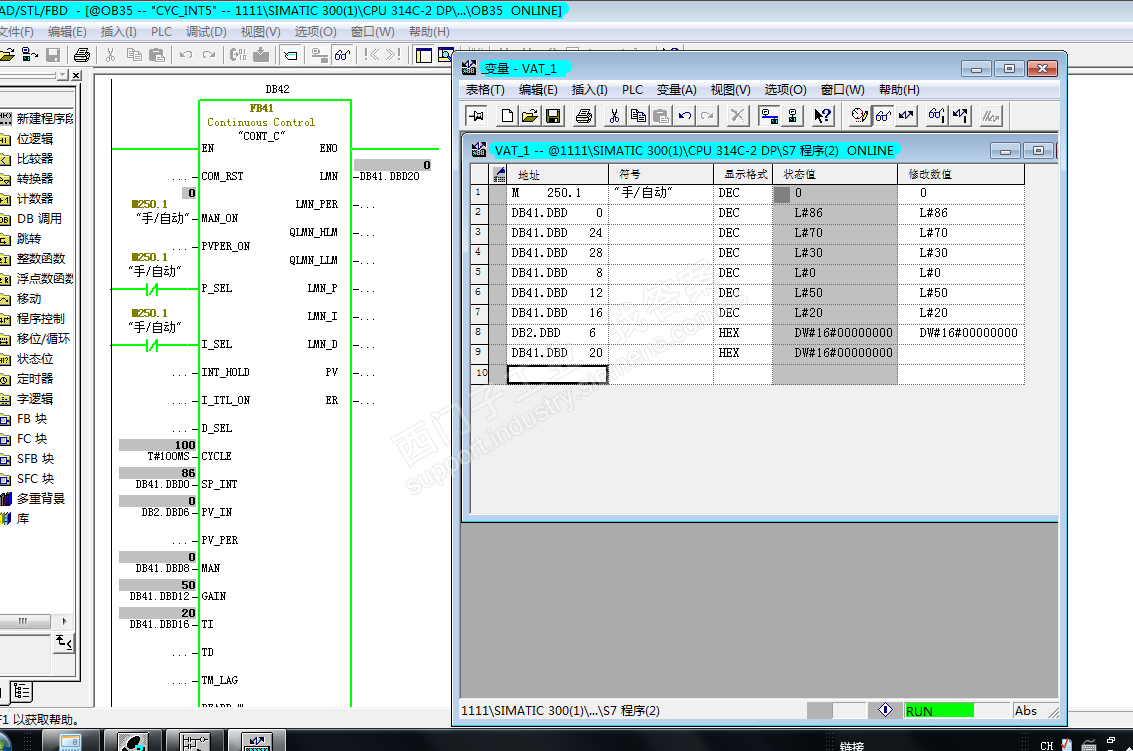Select 计数器 in the element catalog
The height and width of the screenshot is (751, 1133).
(35, 198)
